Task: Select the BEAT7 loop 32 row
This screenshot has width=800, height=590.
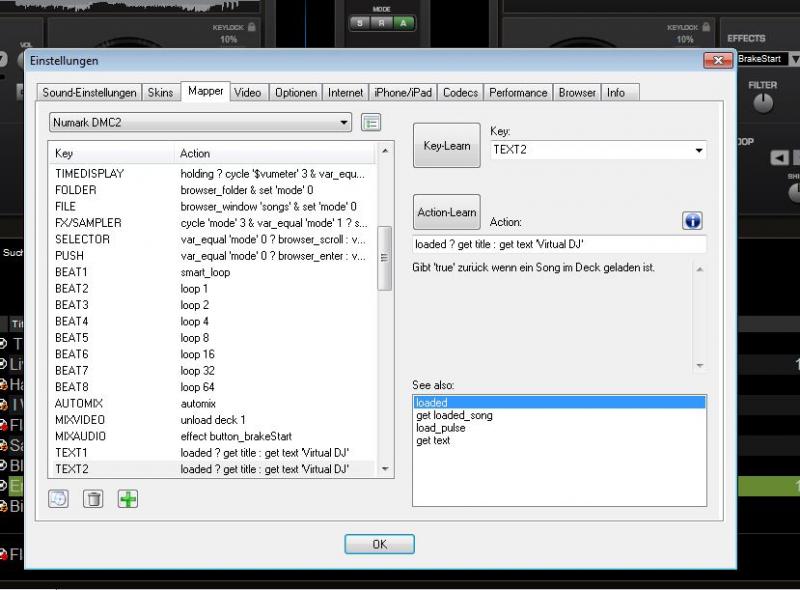Action: pyautogui.click(x=212, y=370)
